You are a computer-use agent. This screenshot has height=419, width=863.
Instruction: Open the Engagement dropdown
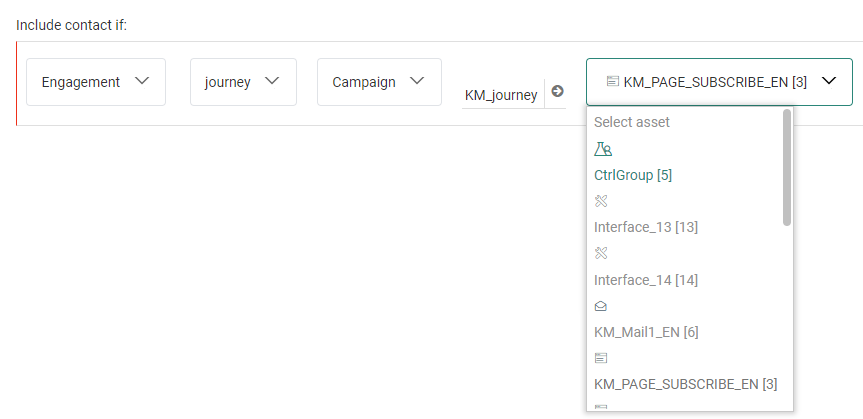pyautogui.click(x=96, y=82)
